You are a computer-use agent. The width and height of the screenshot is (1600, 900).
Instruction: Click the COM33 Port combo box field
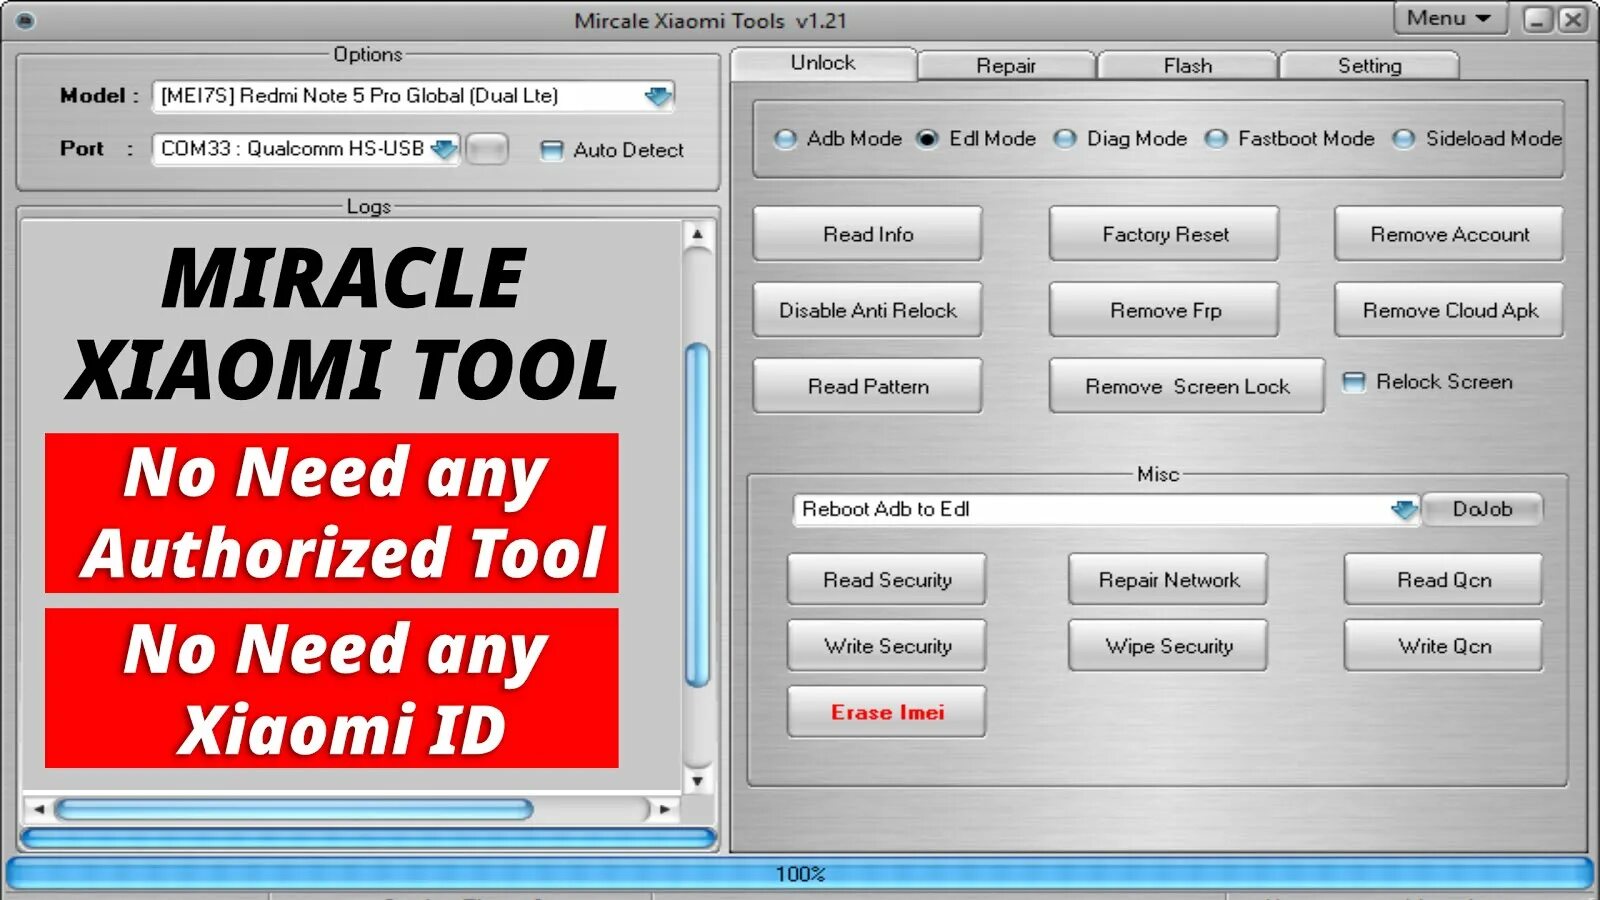(305, 149)
